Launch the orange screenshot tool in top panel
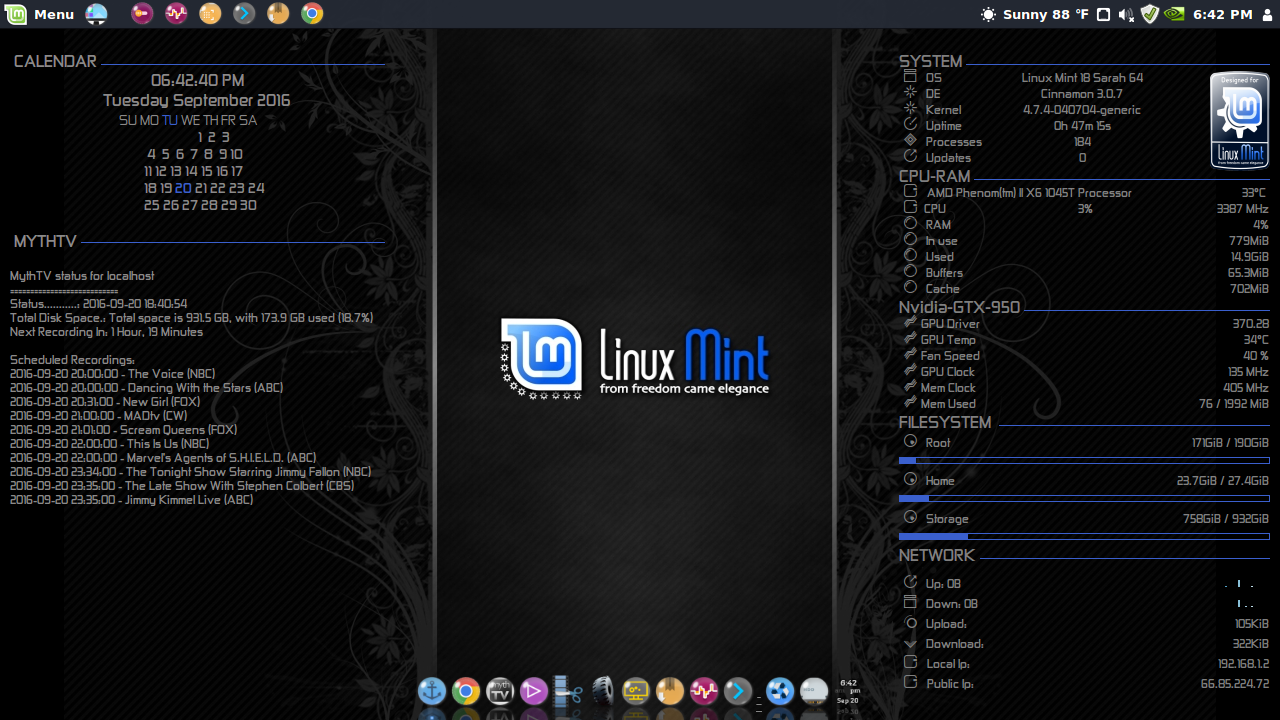The height and width of the screenshot is (720, 1280). [210, 14]
